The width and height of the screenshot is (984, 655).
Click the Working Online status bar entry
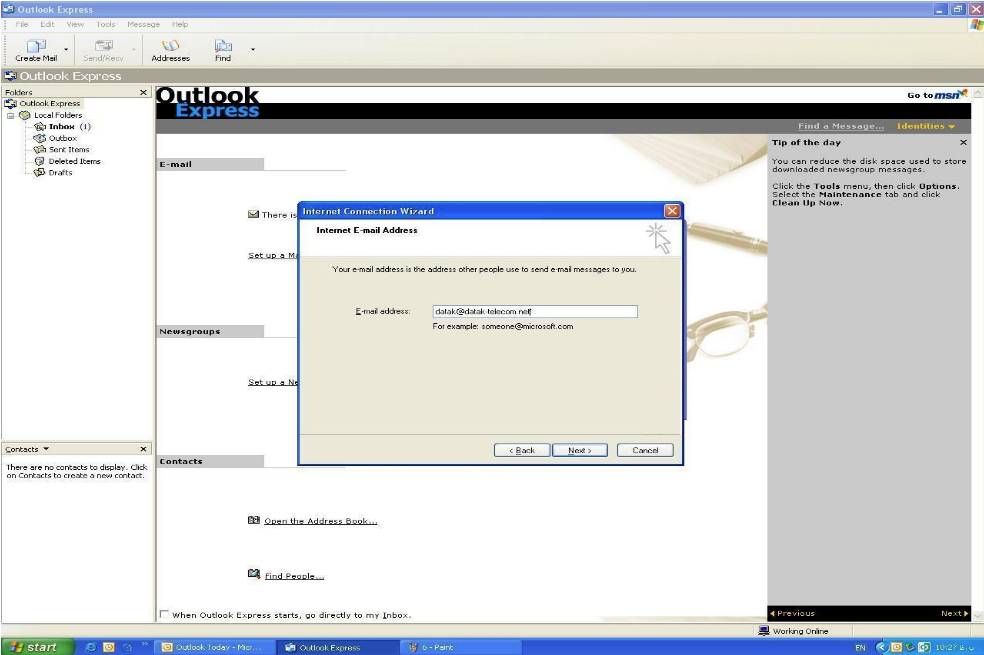tap(794, 631)
